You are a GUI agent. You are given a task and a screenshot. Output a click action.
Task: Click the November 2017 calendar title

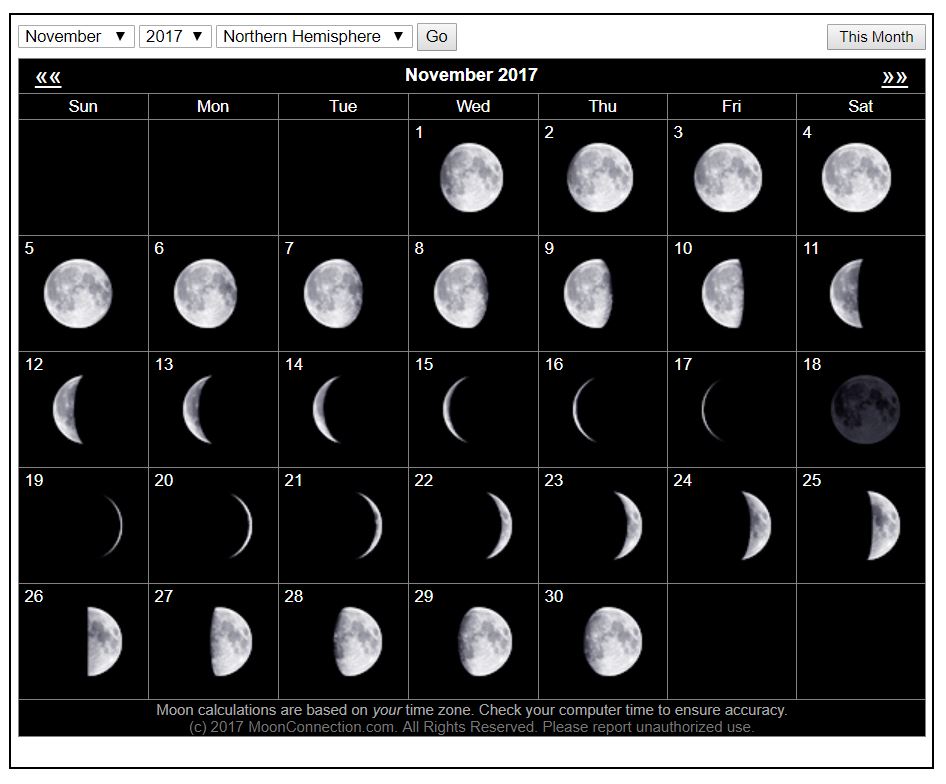471,75
